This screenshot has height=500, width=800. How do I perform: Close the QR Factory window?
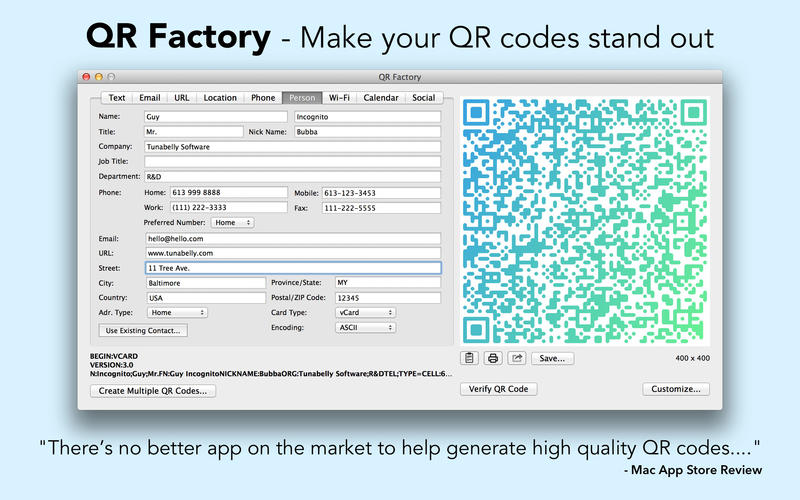[86, 77]
